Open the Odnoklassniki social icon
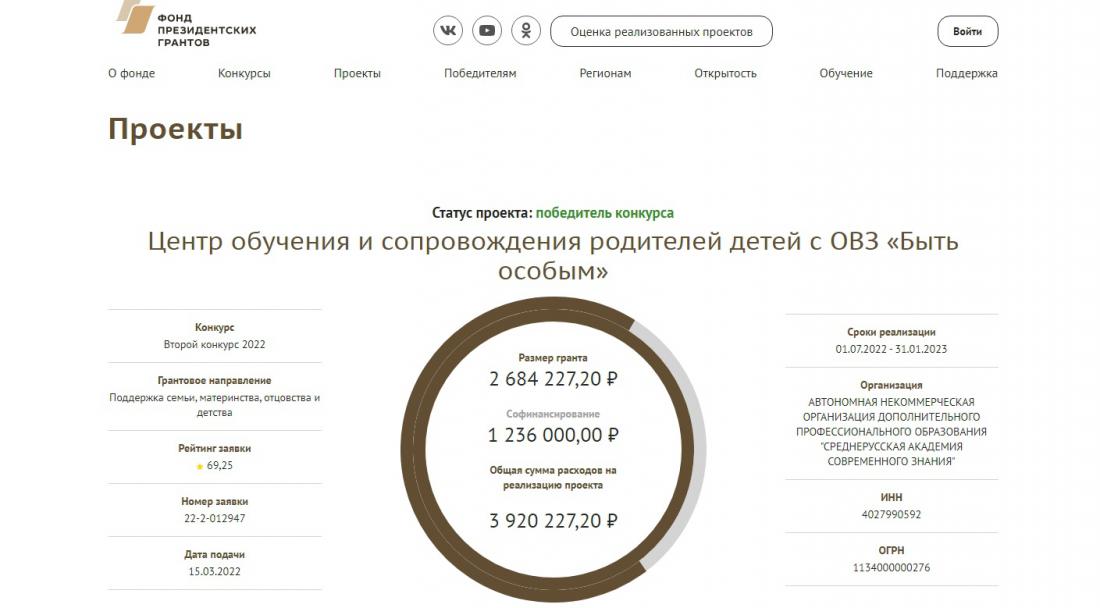Screen dimensions: 1100x608 coord(526,31)
